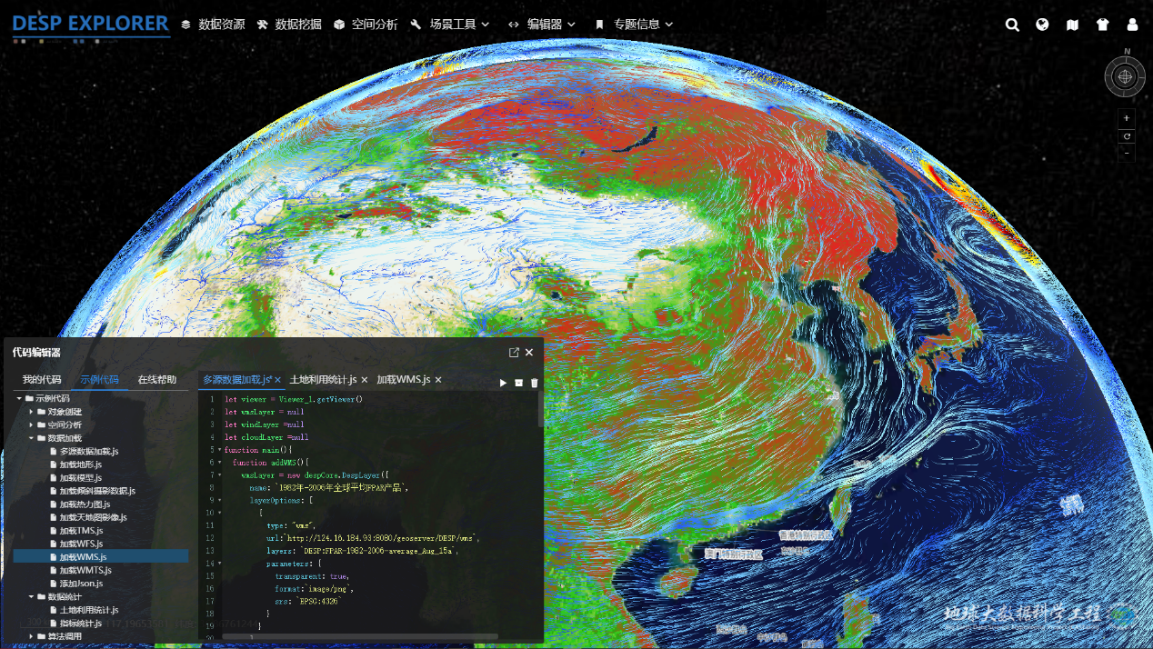
Task: Click the code editor horizontal scrollbar
Action: 360,636
